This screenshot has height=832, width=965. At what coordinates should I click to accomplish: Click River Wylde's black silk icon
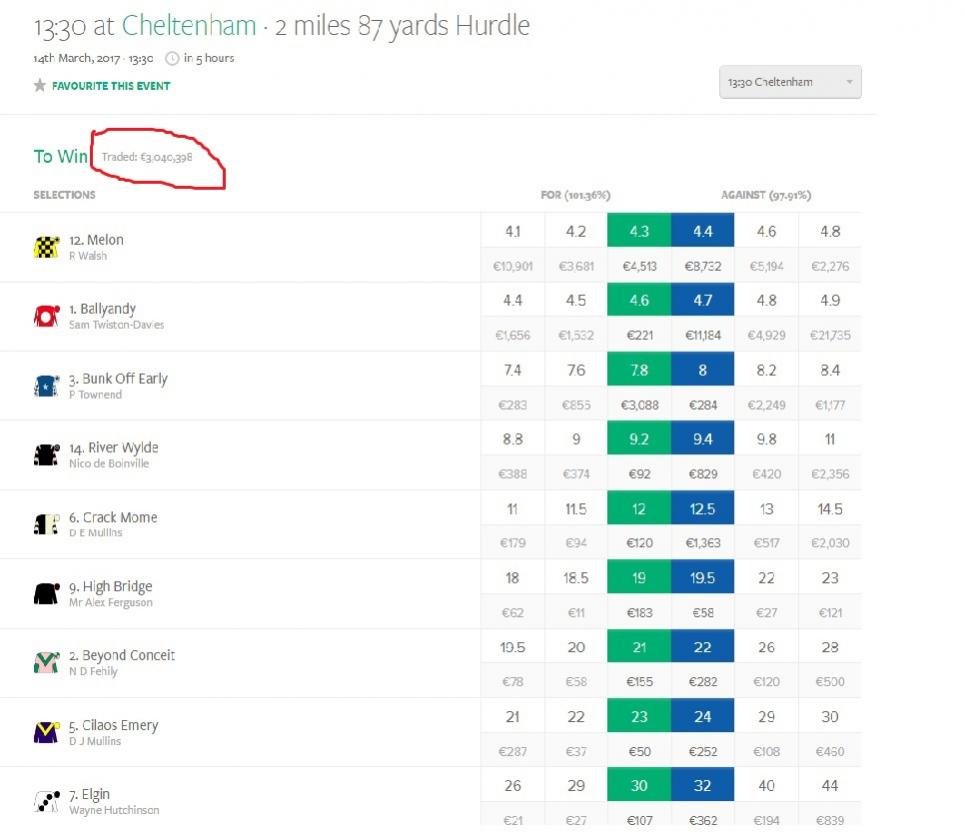point(47,455)
